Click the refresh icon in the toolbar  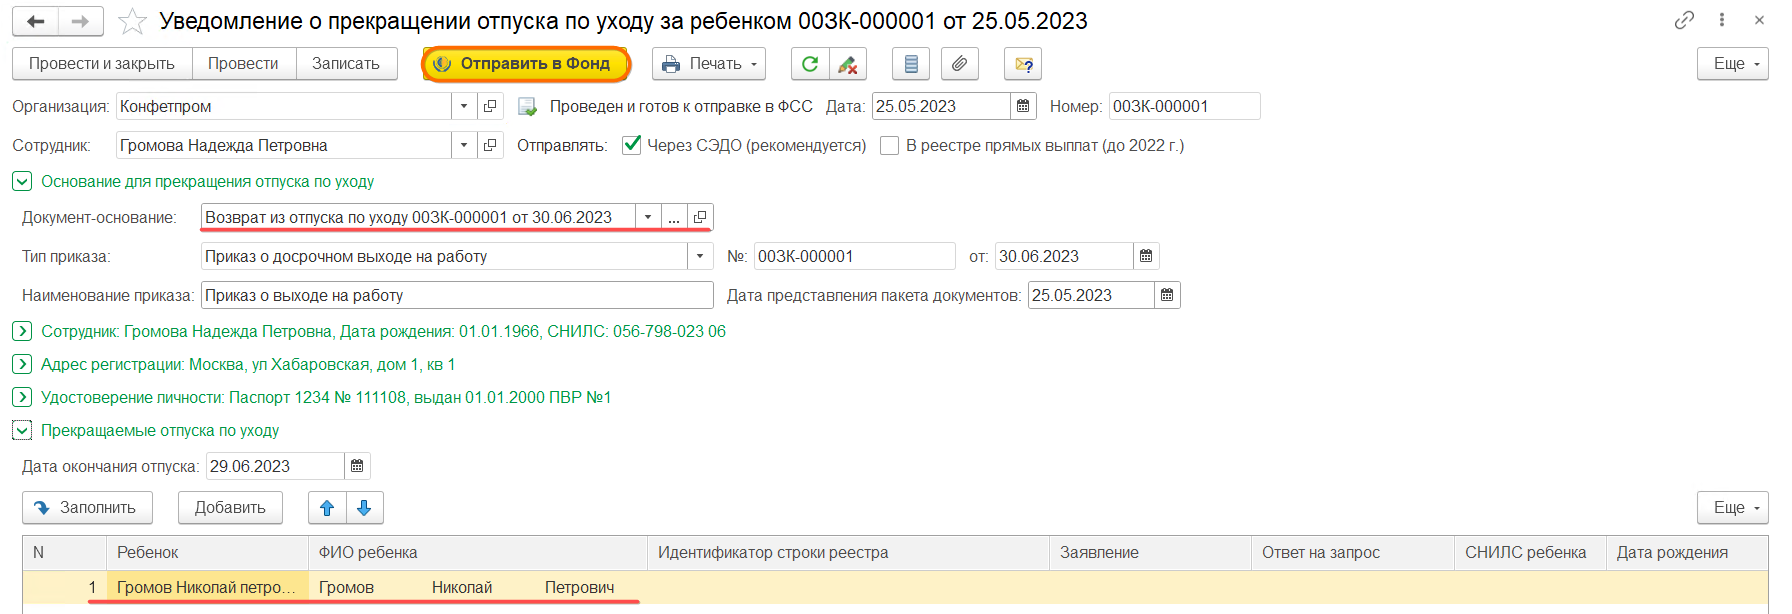click(809, 64)
